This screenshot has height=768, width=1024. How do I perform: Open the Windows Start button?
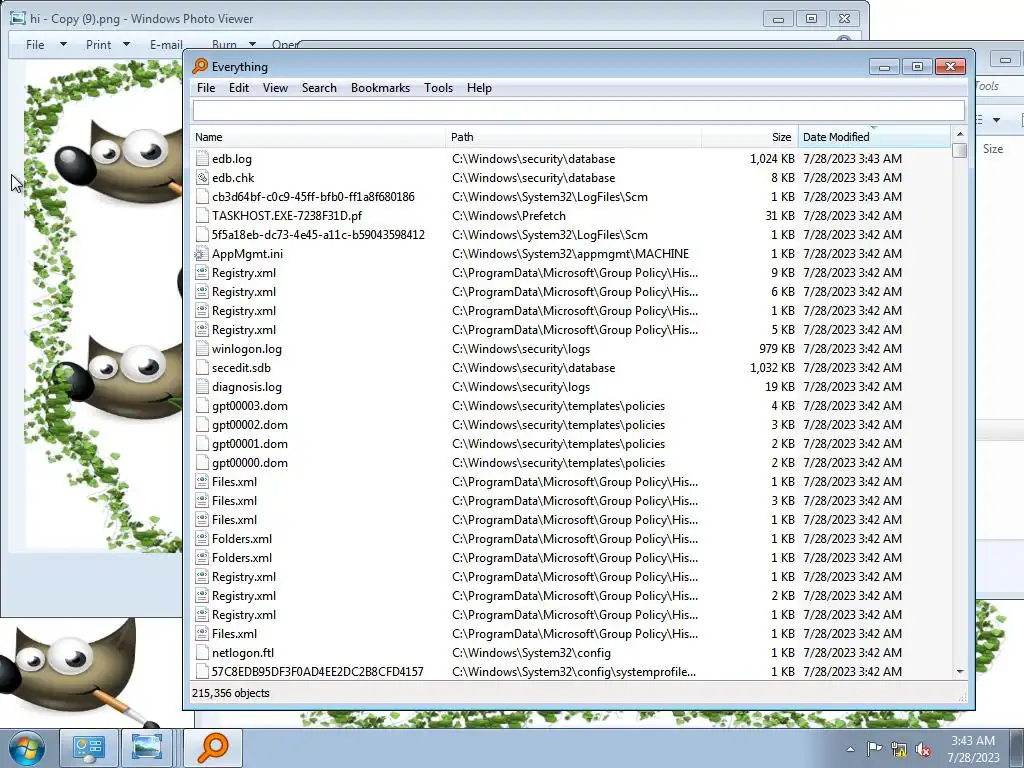pyautogui.click(x=26, y=748)
